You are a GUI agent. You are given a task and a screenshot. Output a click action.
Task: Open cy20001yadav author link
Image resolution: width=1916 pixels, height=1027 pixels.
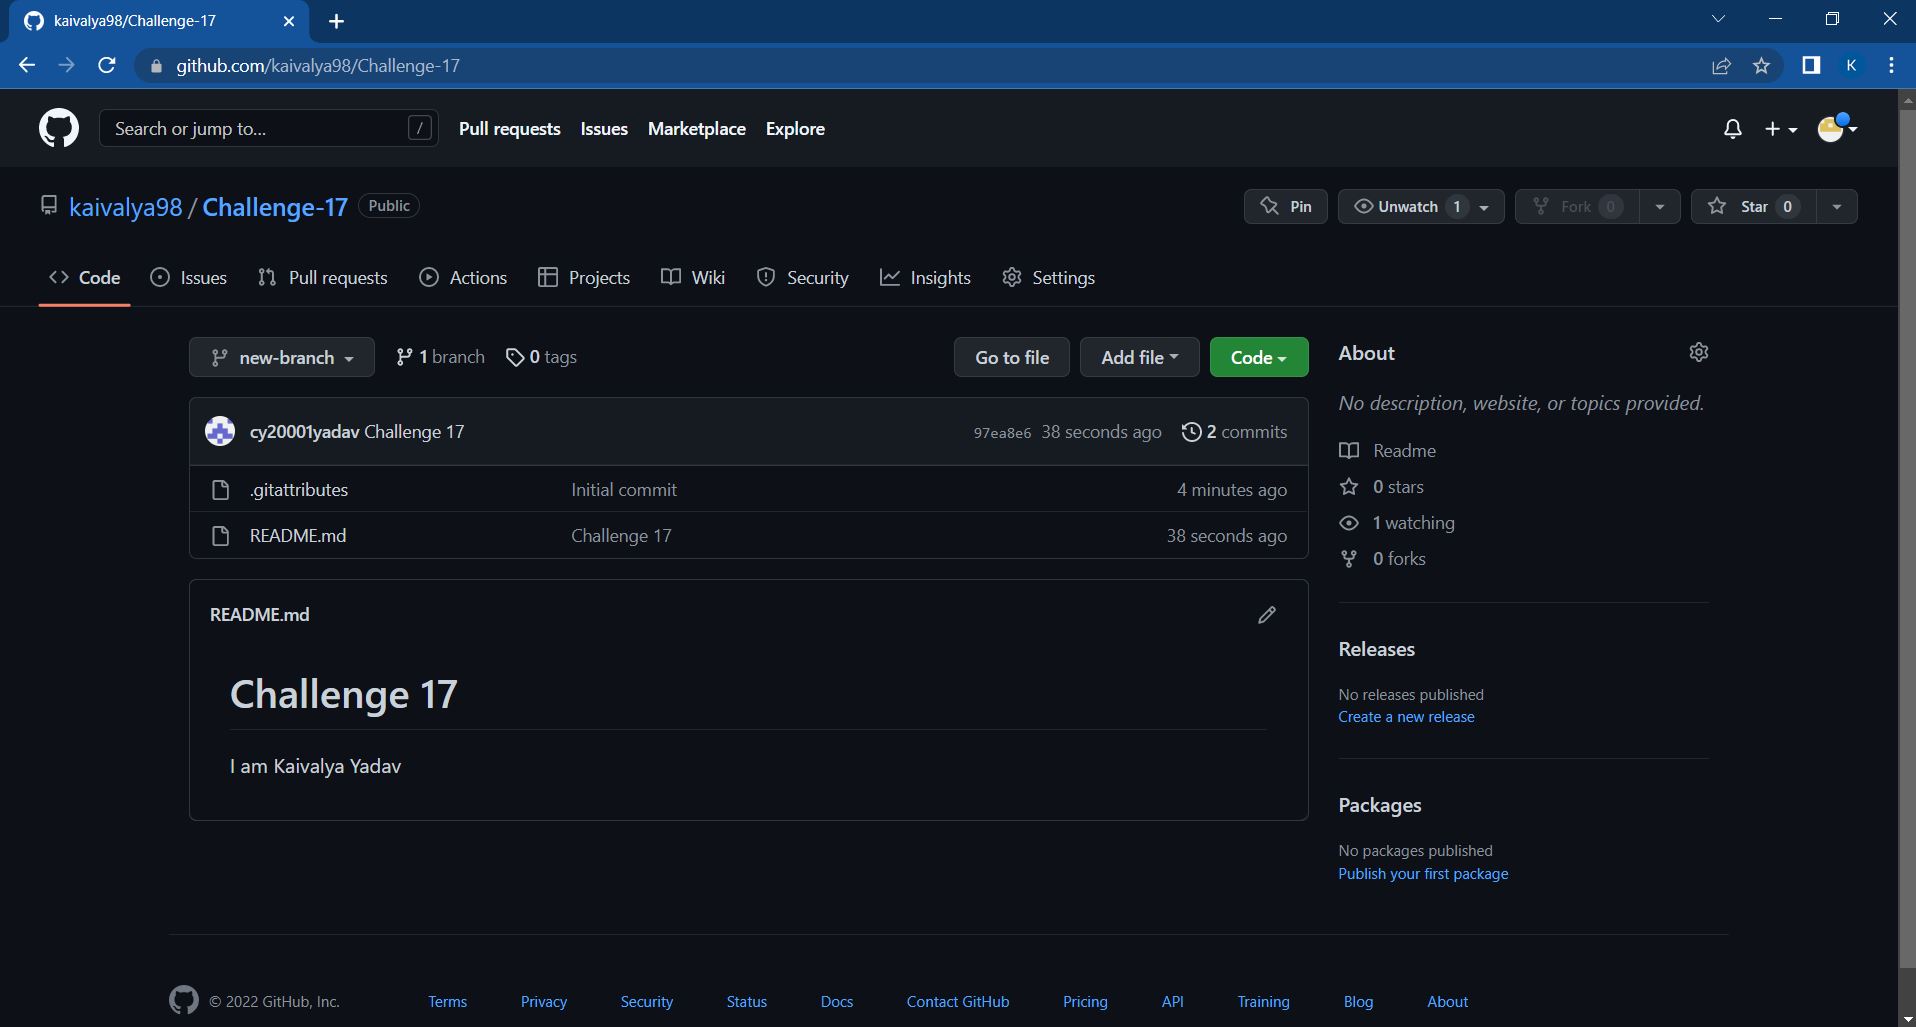click(304, 432)
